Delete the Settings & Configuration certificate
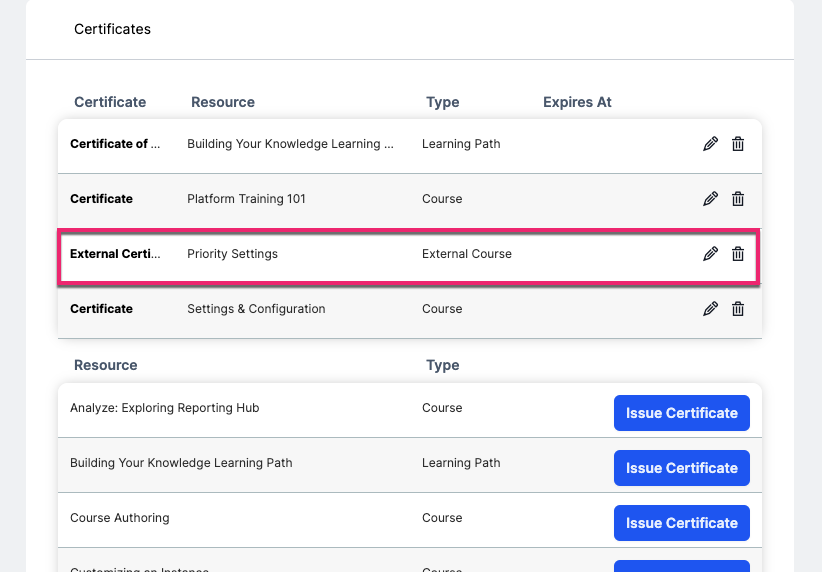The width and height of the screenshot is (822, 572). [x=738, y=309]
